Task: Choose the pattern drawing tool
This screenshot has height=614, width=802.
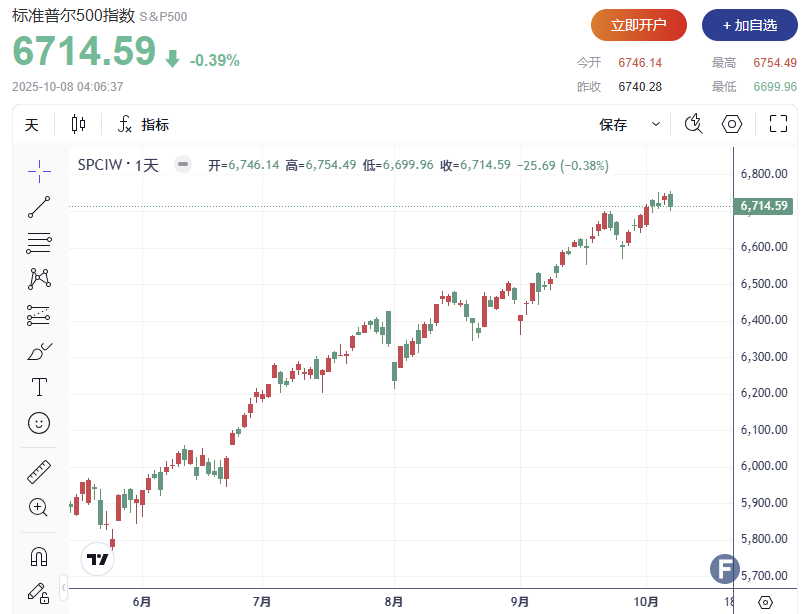Action: [x=39, y=278]
